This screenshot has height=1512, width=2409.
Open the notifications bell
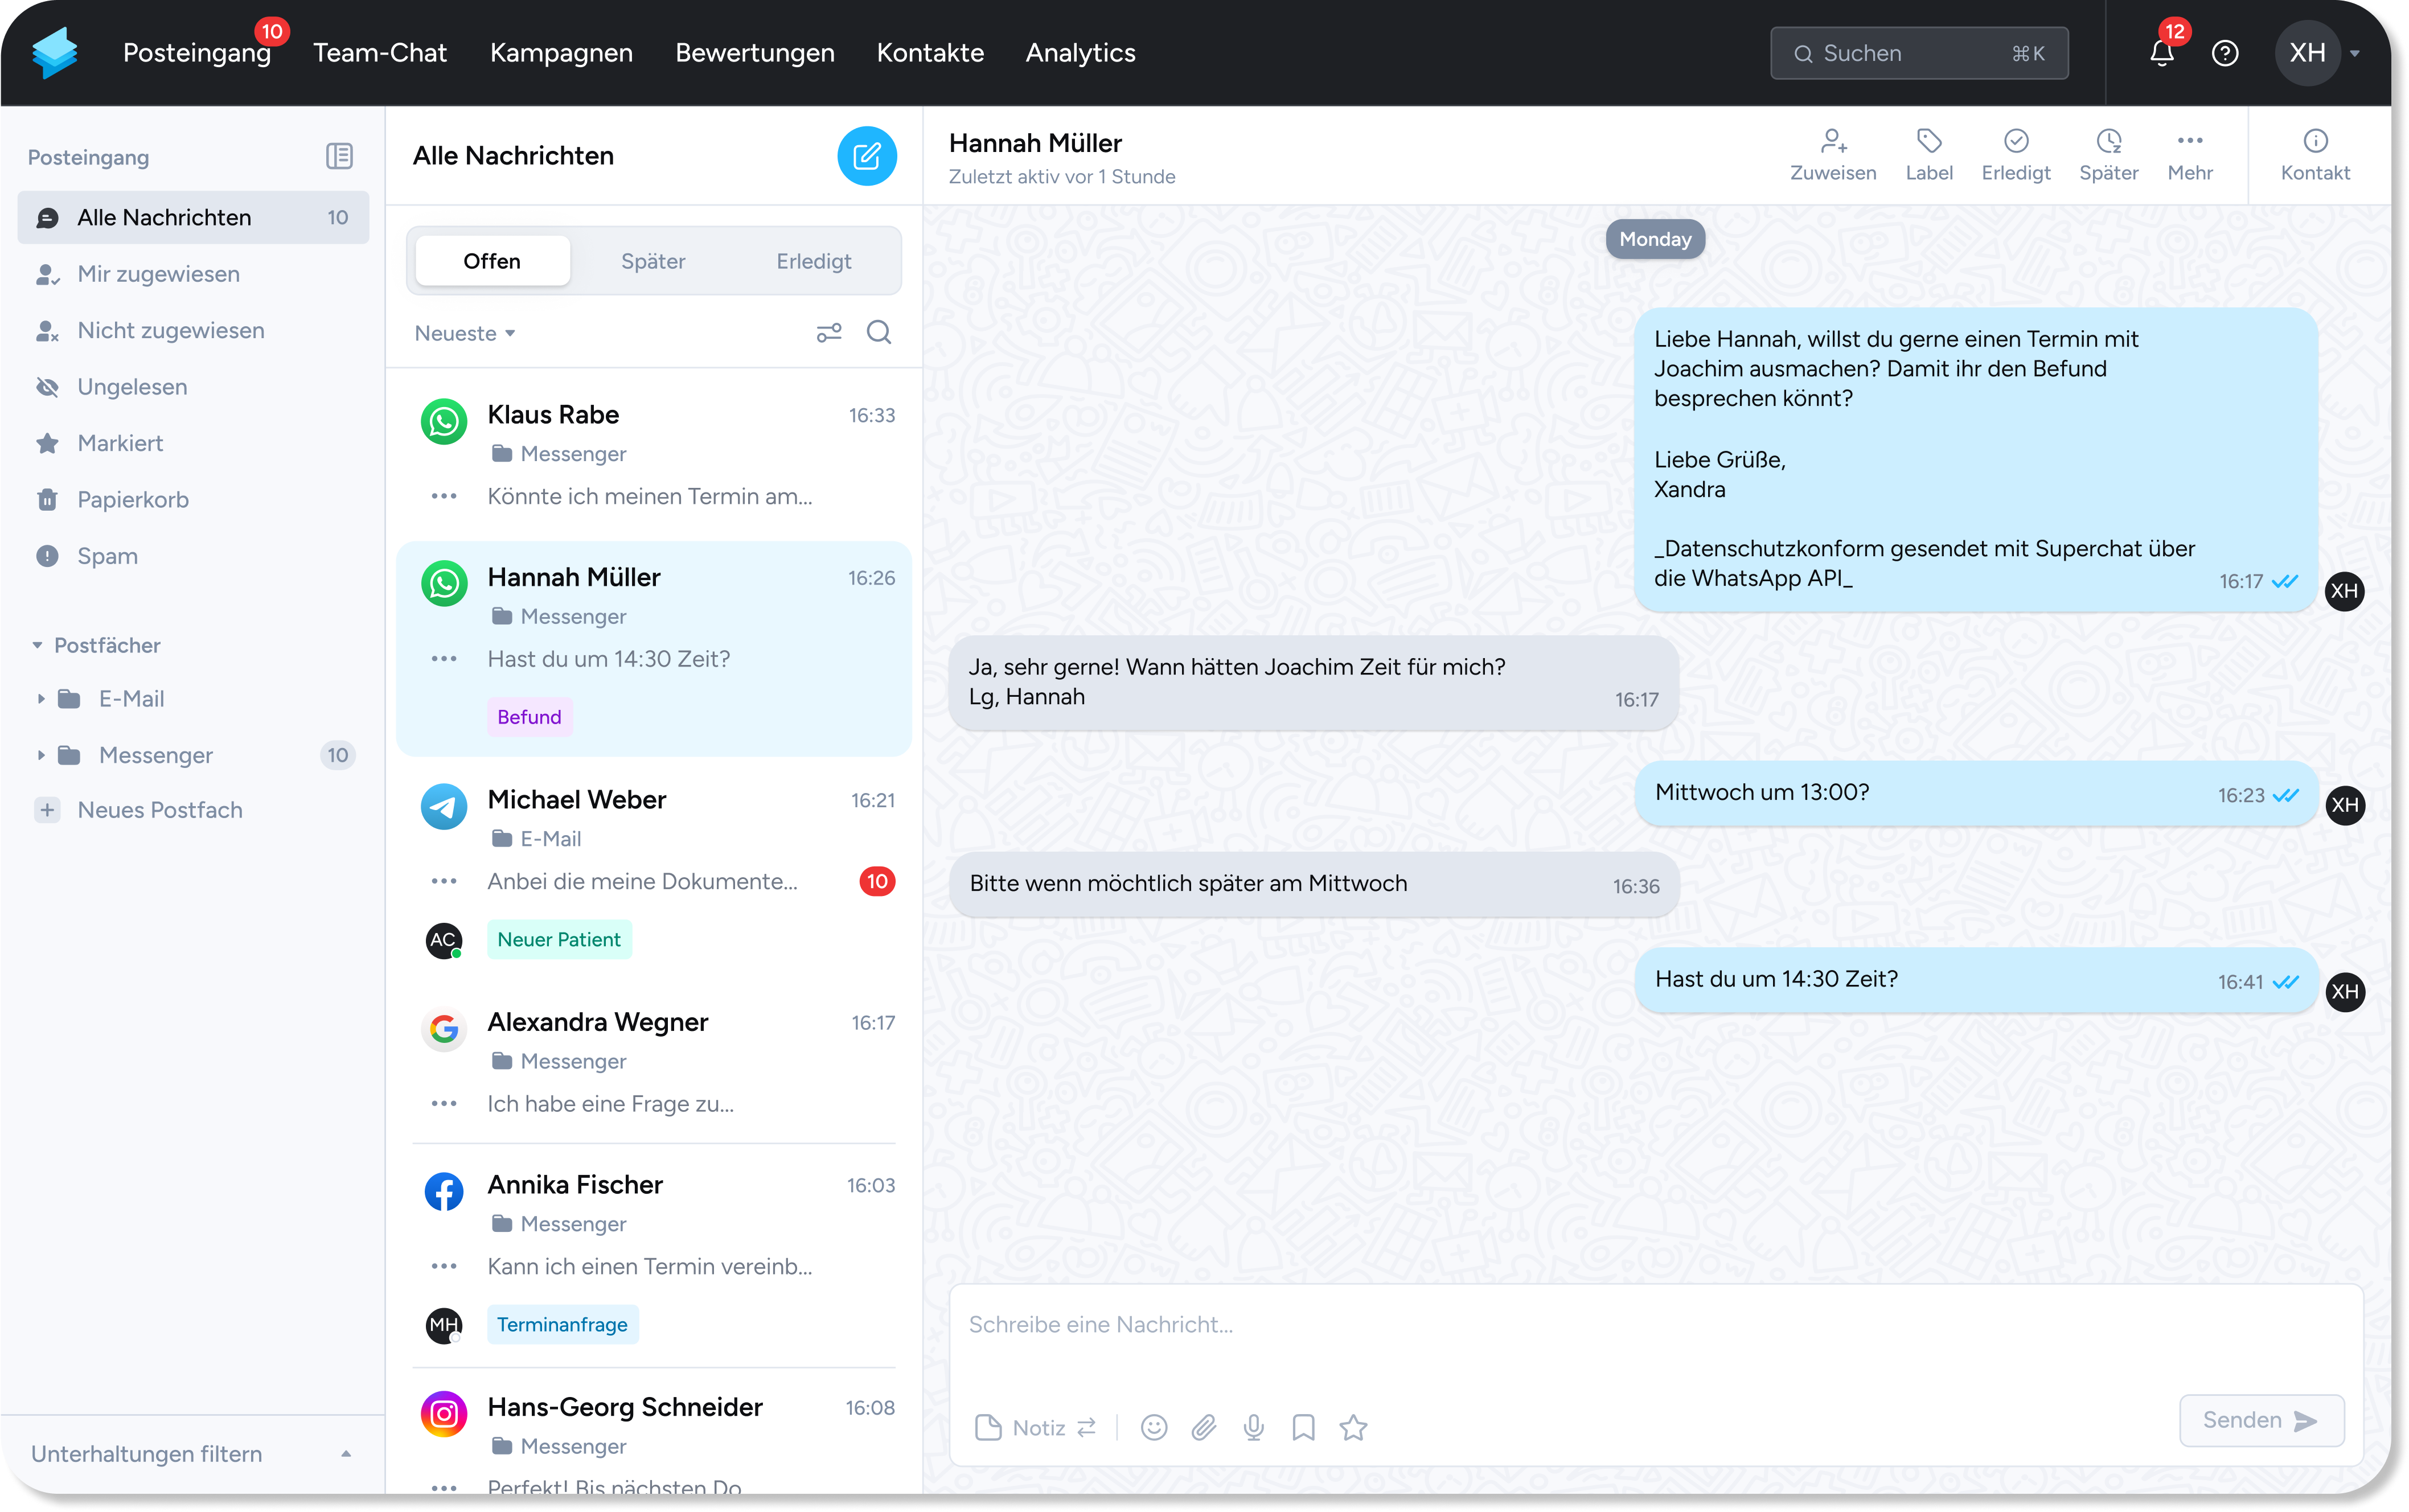[2161, 54]
